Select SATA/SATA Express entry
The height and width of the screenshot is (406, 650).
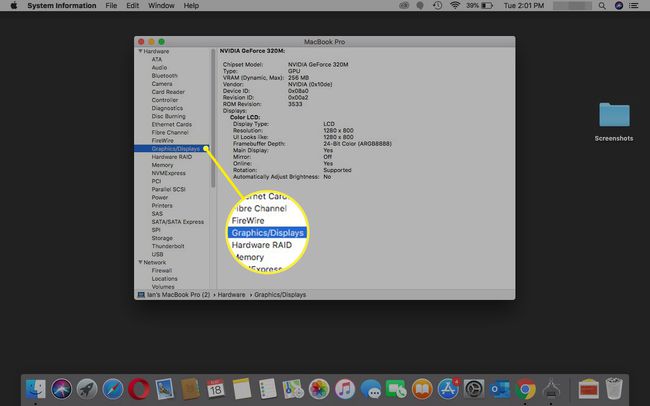coord(177,222)
